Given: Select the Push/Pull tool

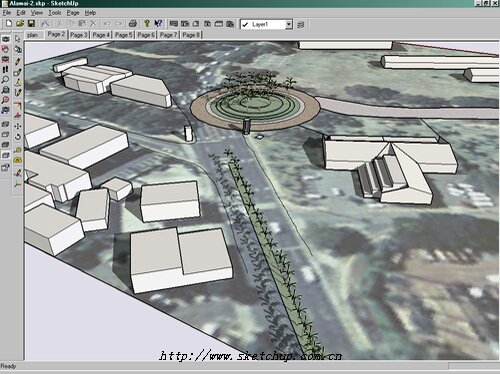Looking at the screenshot, I should [18, 115].
